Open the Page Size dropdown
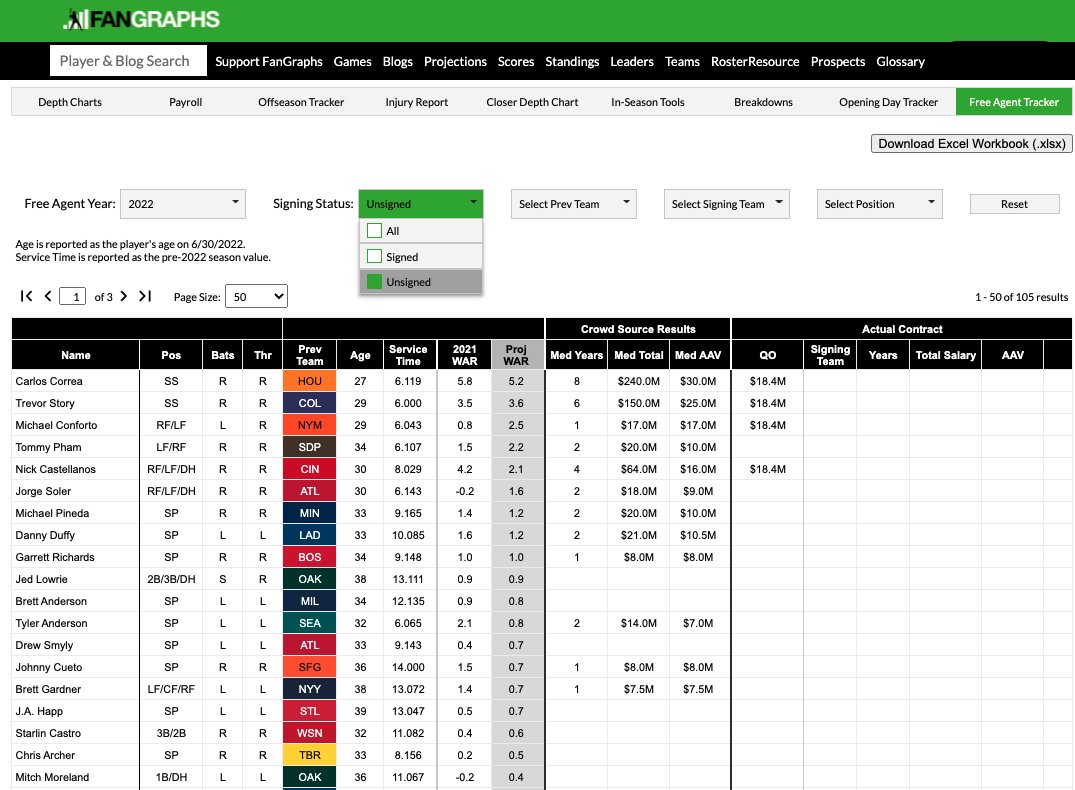Screen dimensions: 1075x790 click(x=256, y=296)
